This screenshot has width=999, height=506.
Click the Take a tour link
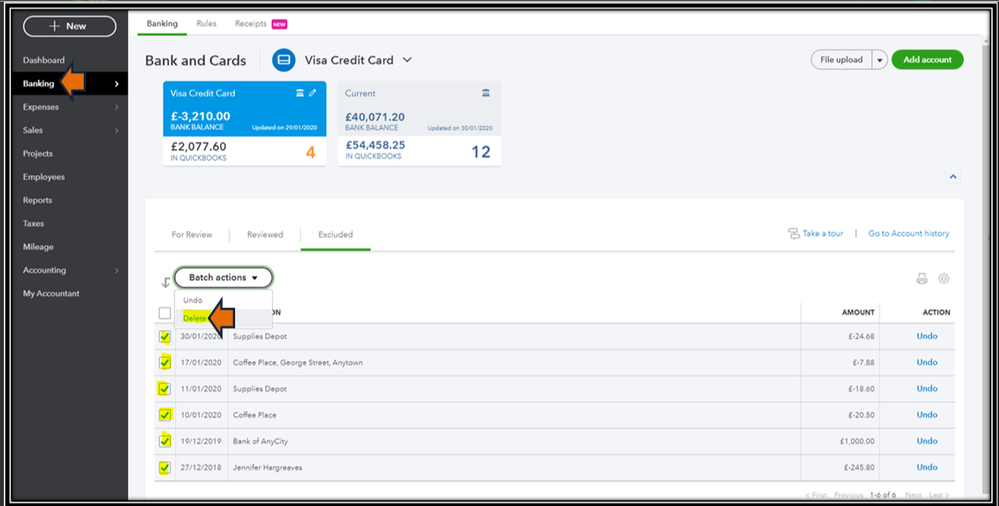823,234
